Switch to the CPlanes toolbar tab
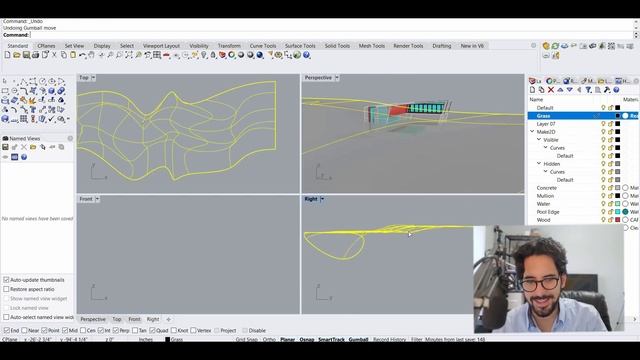Viewport: 640px width, 360px height. point(46,46)
